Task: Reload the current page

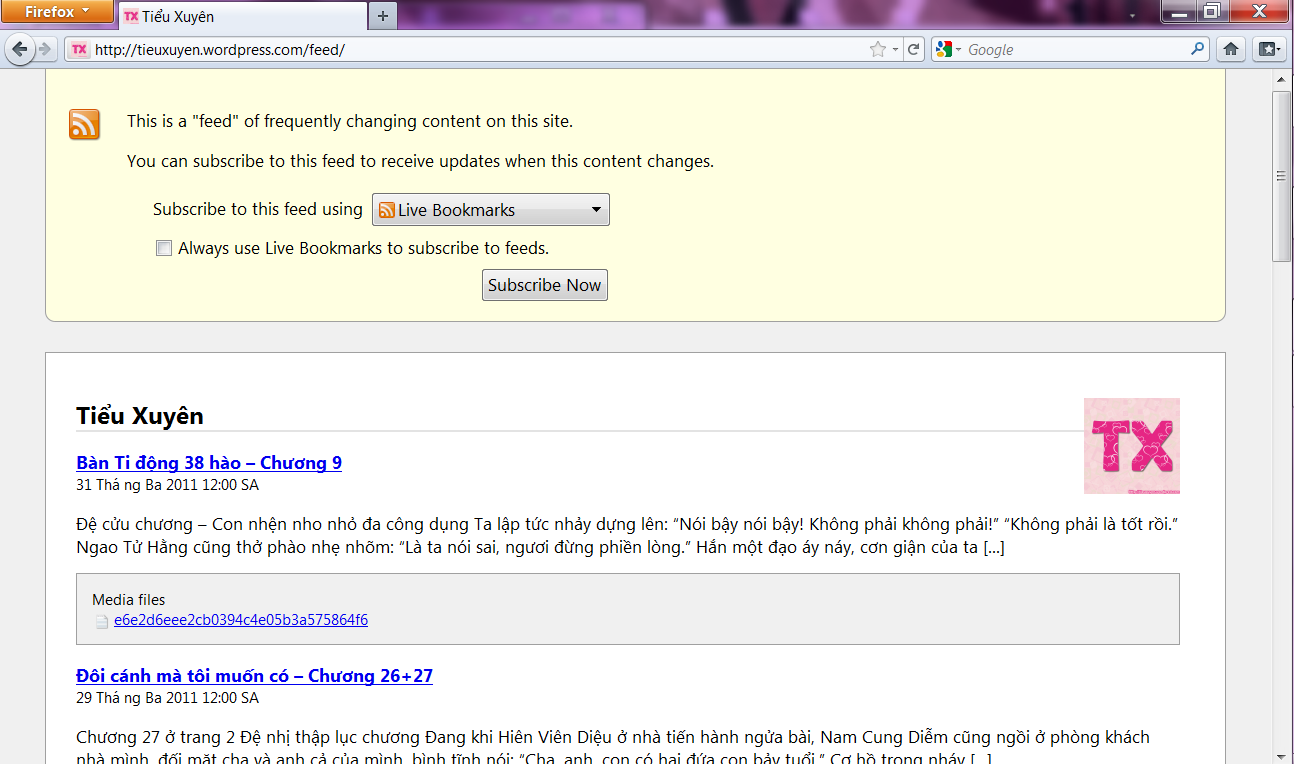Action: click(x=913, y=49)
